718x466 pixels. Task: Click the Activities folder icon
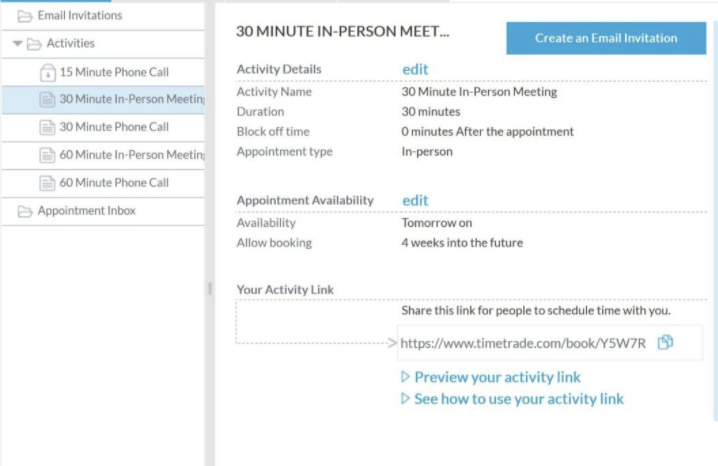click(x=34, y=44)
